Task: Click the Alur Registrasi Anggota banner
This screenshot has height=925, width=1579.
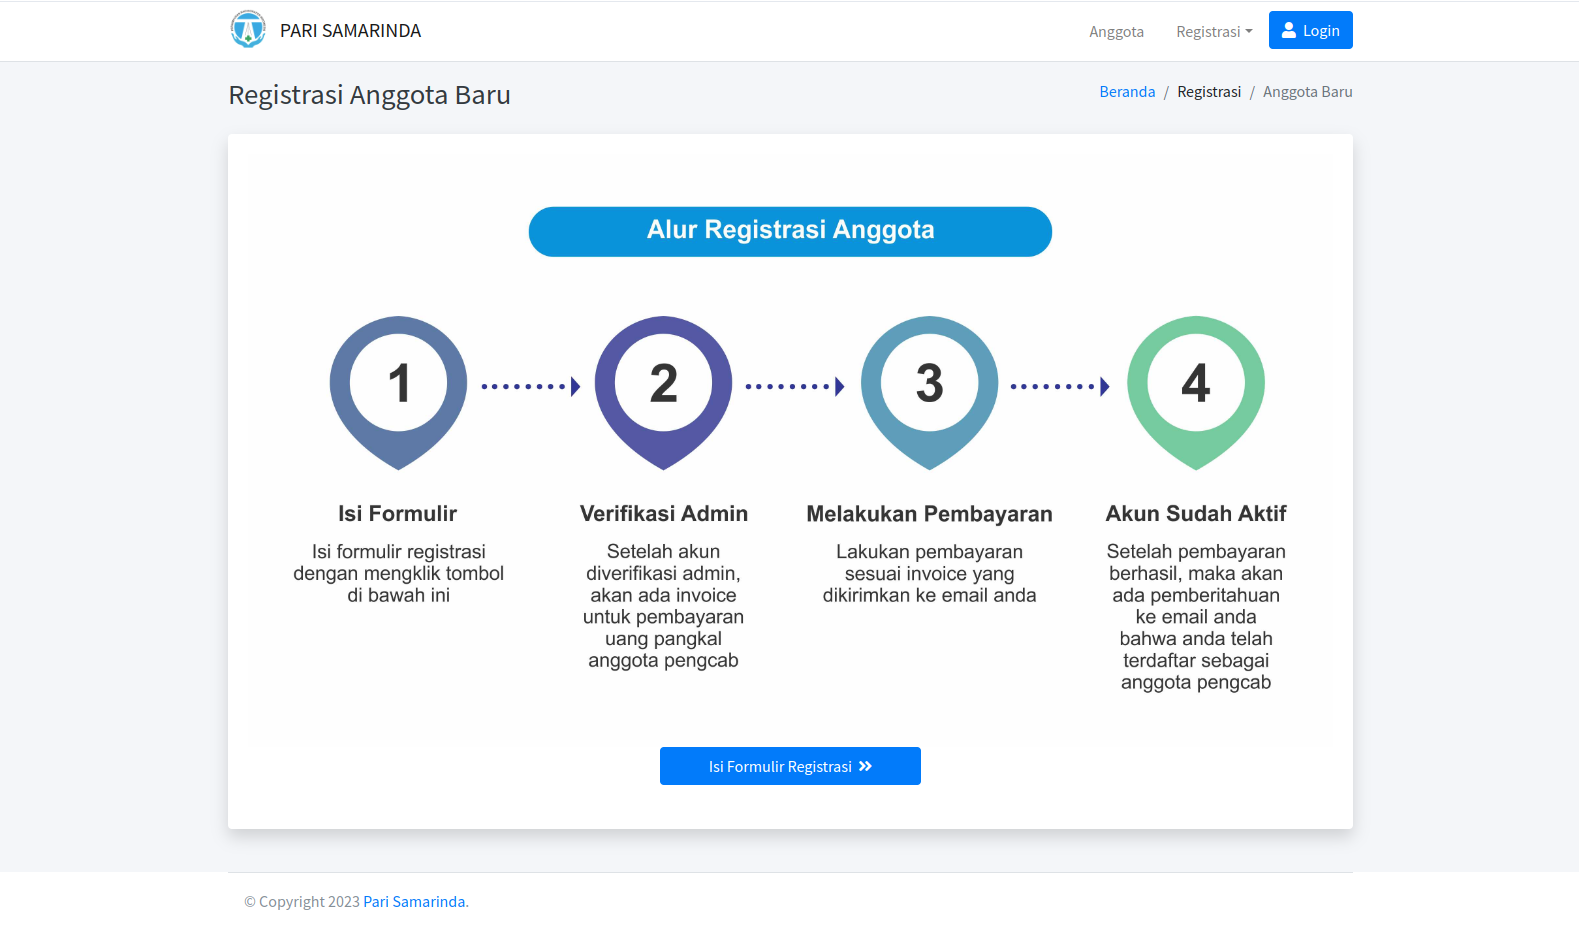Action: tap(790, 231)
